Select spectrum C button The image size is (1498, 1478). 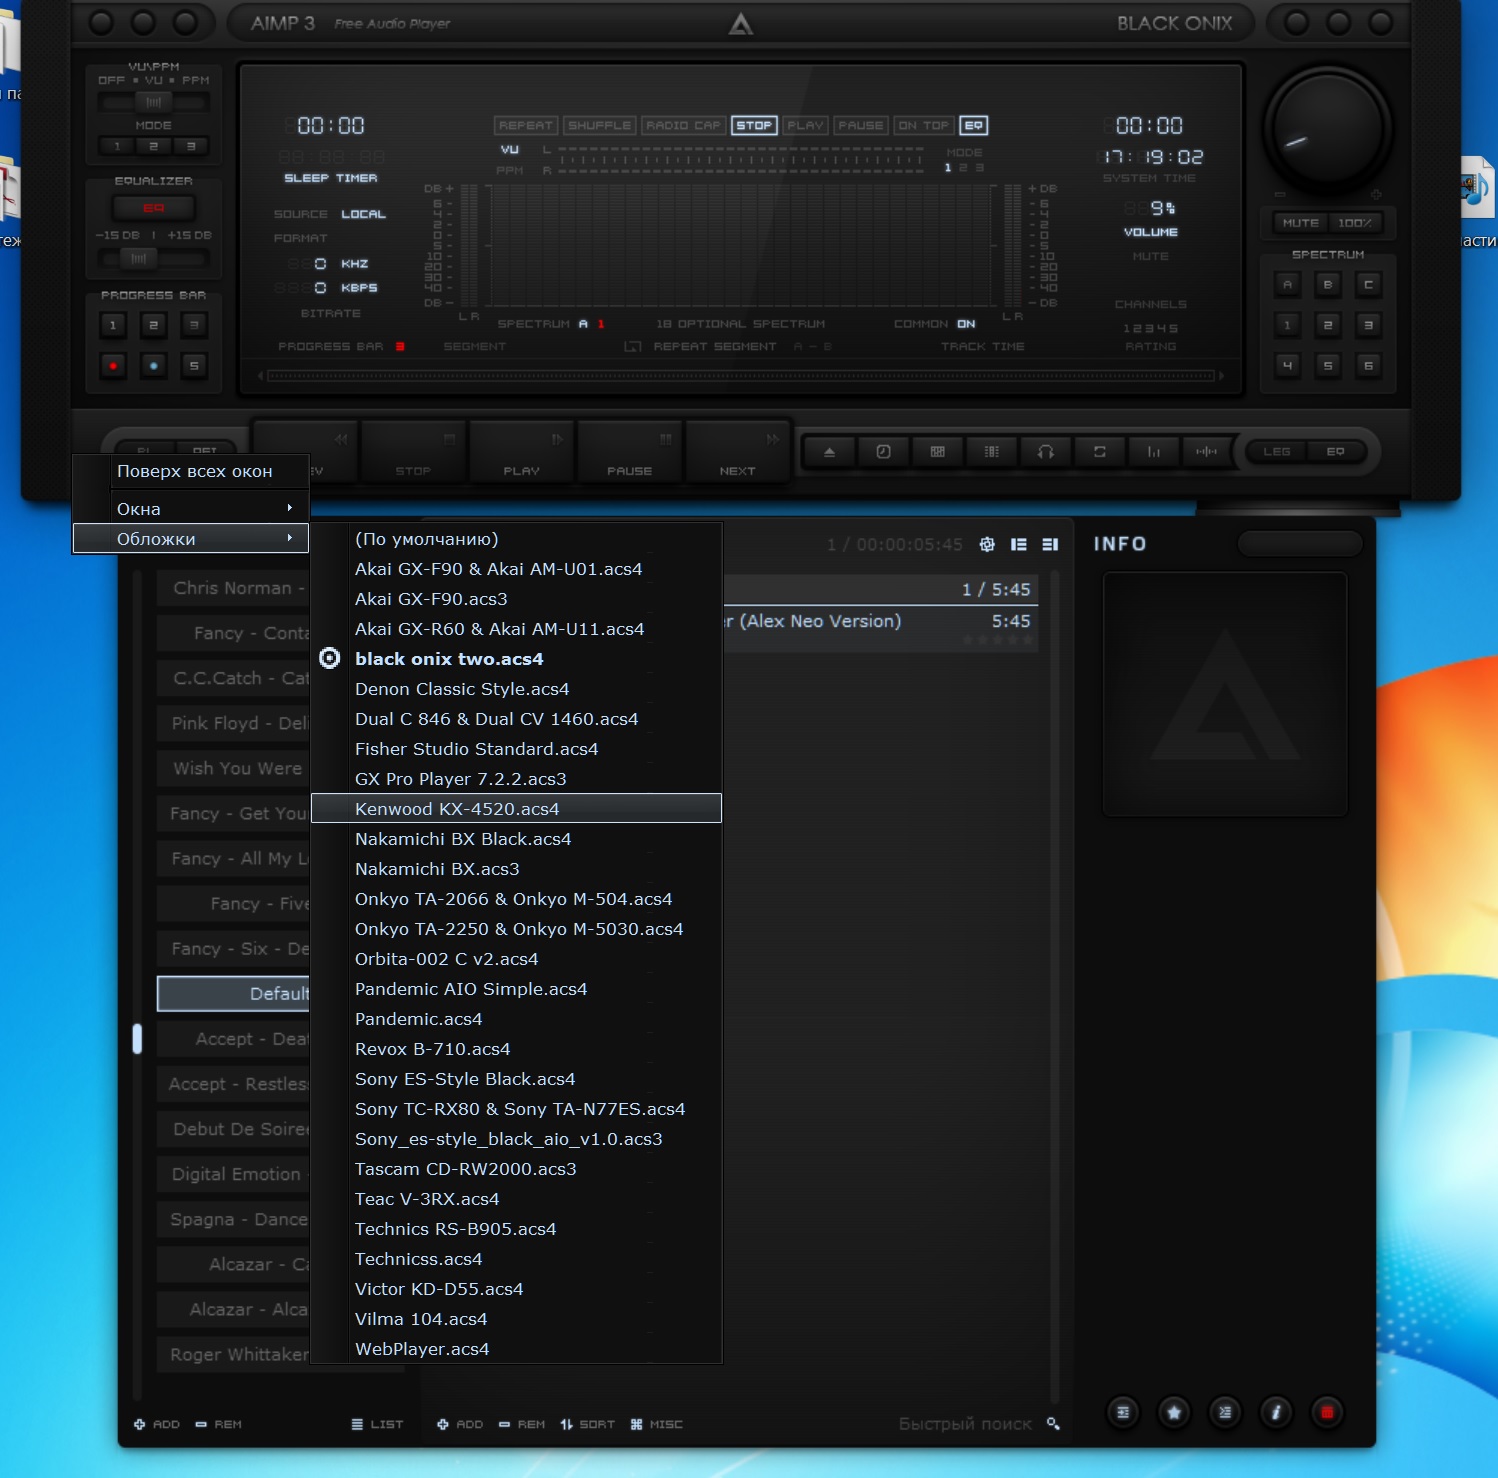click(1368, 285)
